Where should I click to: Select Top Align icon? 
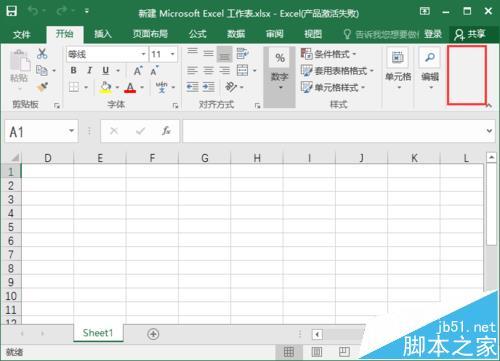192,53
